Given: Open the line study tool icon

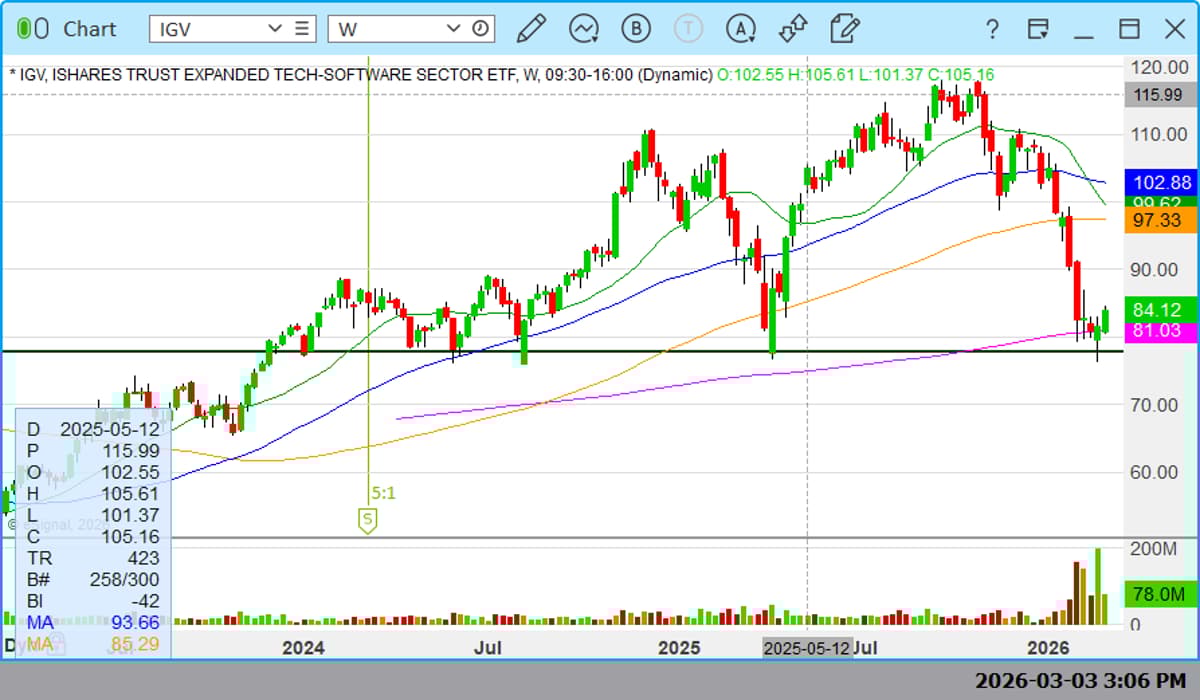Looking at the screenshot, I should 583,29.
